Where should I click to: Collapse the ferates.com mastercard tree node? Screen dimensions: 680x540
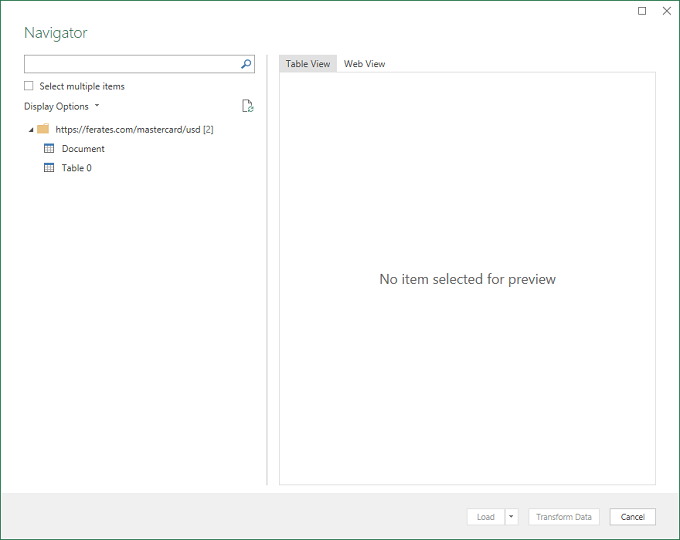click(31, 130)
